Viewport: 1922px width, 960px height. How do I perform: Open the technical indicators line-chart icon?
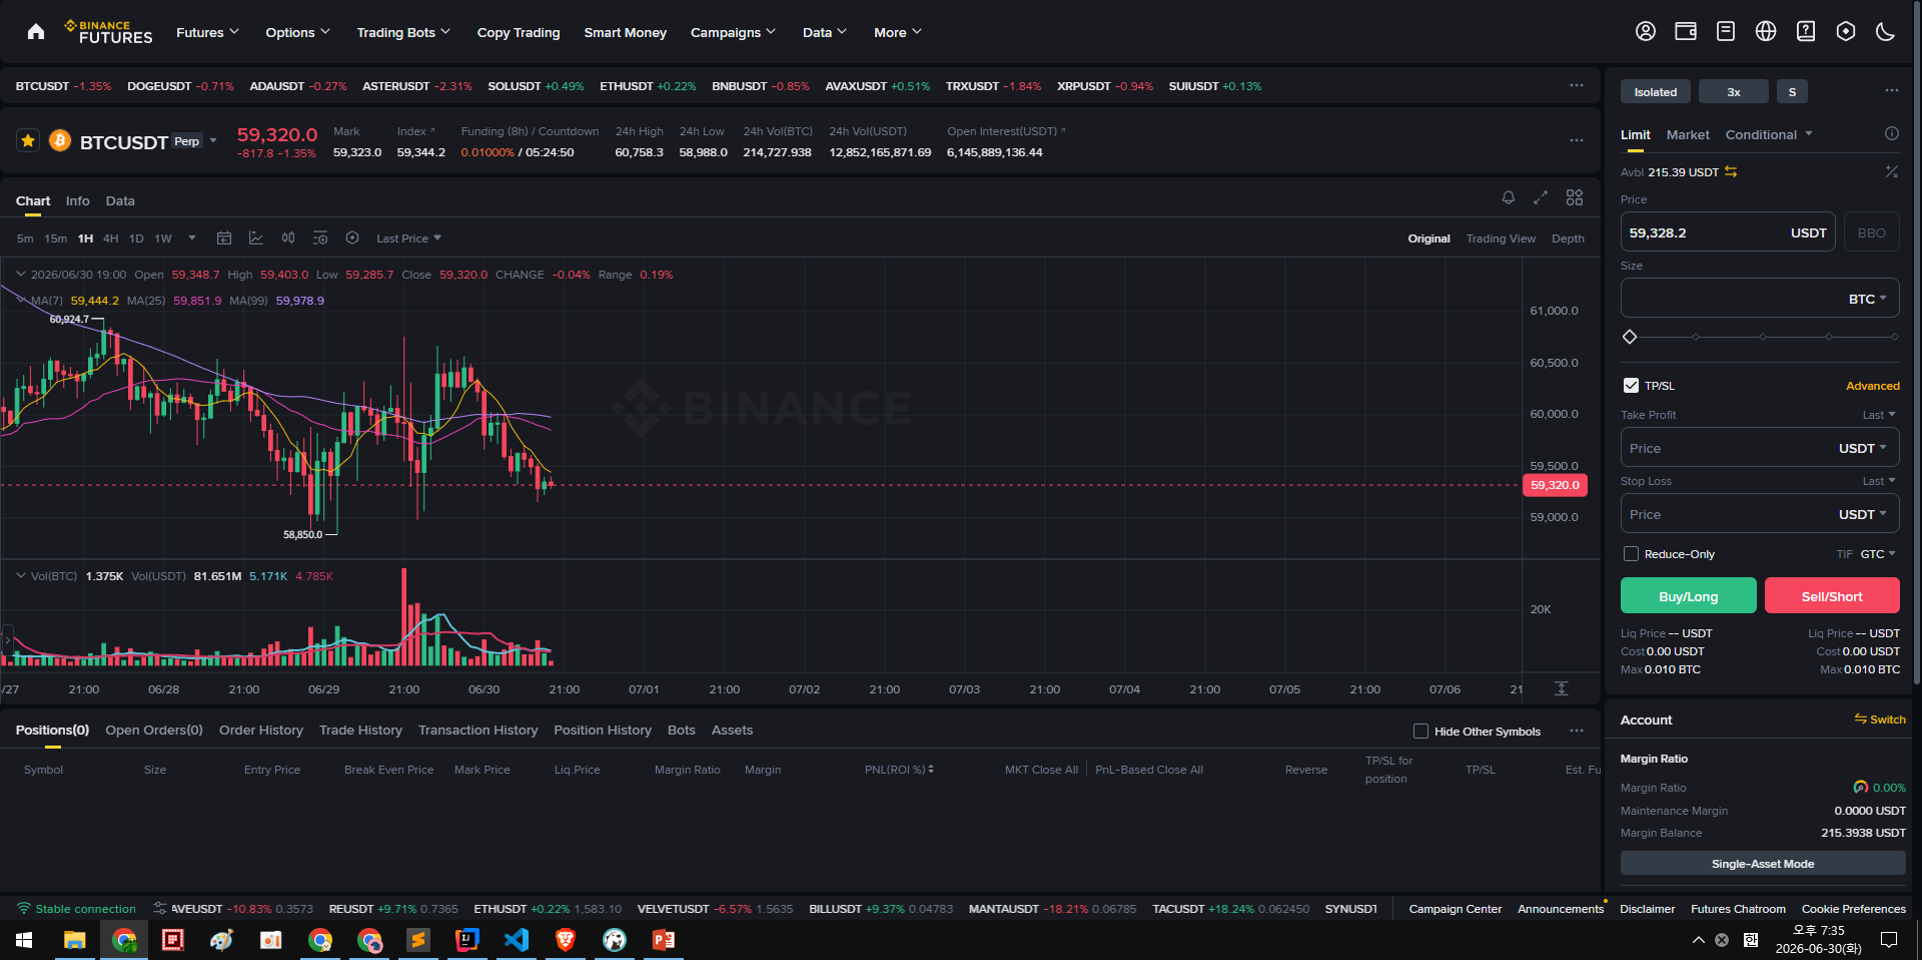click(x=256, y=238)
